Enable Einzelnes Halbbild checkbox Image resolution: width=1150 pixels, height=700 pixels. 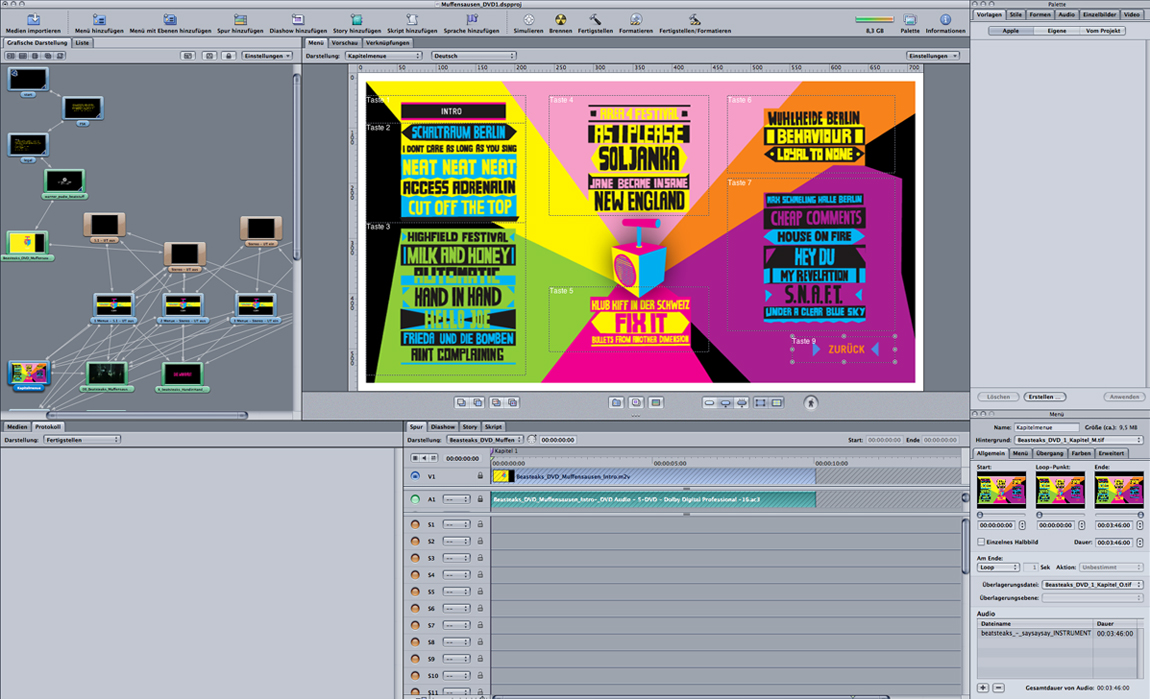[981, 542]
